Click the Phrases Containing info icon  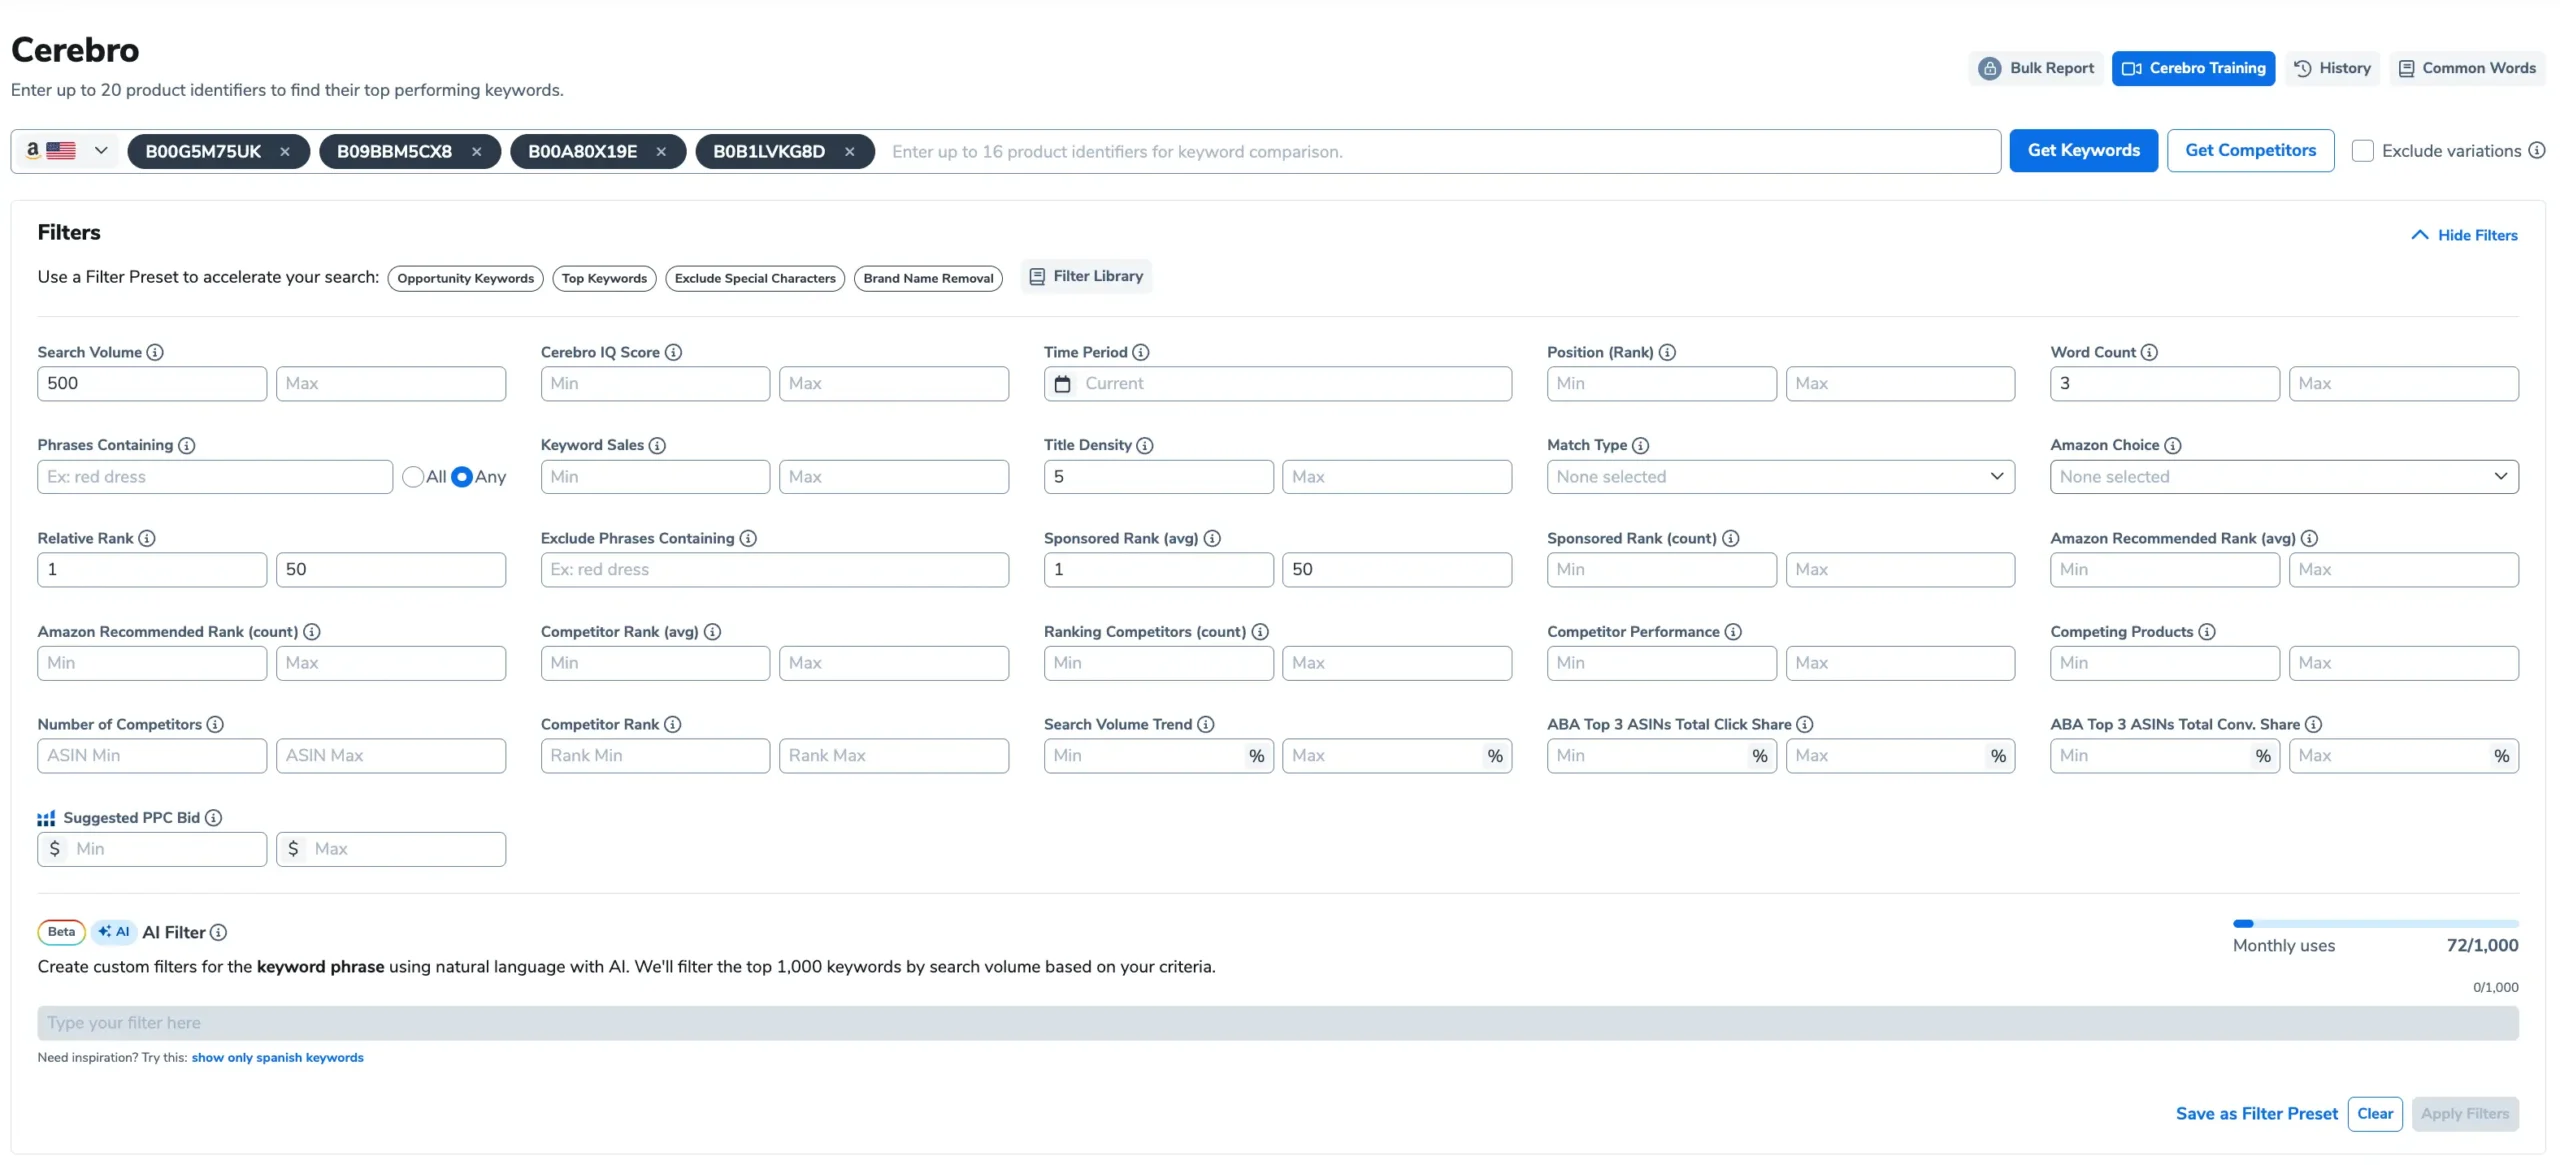click(x=186, y=446)
